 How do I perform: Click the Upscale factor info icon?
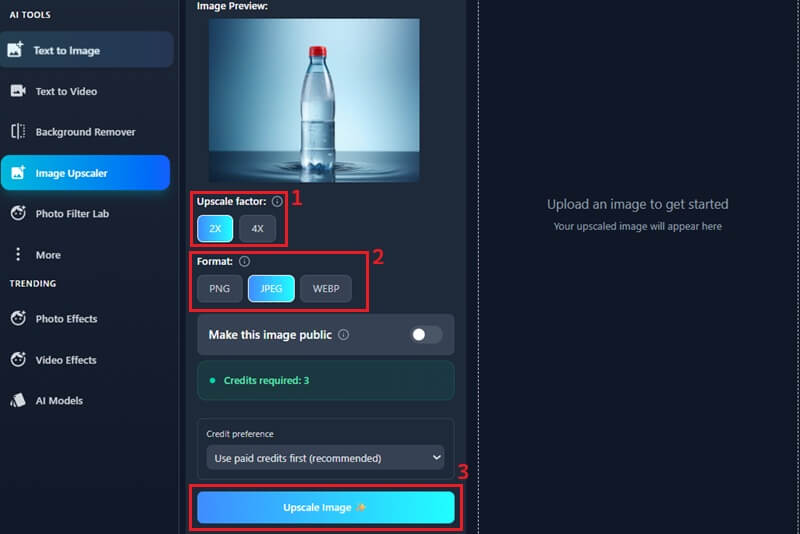277,201
